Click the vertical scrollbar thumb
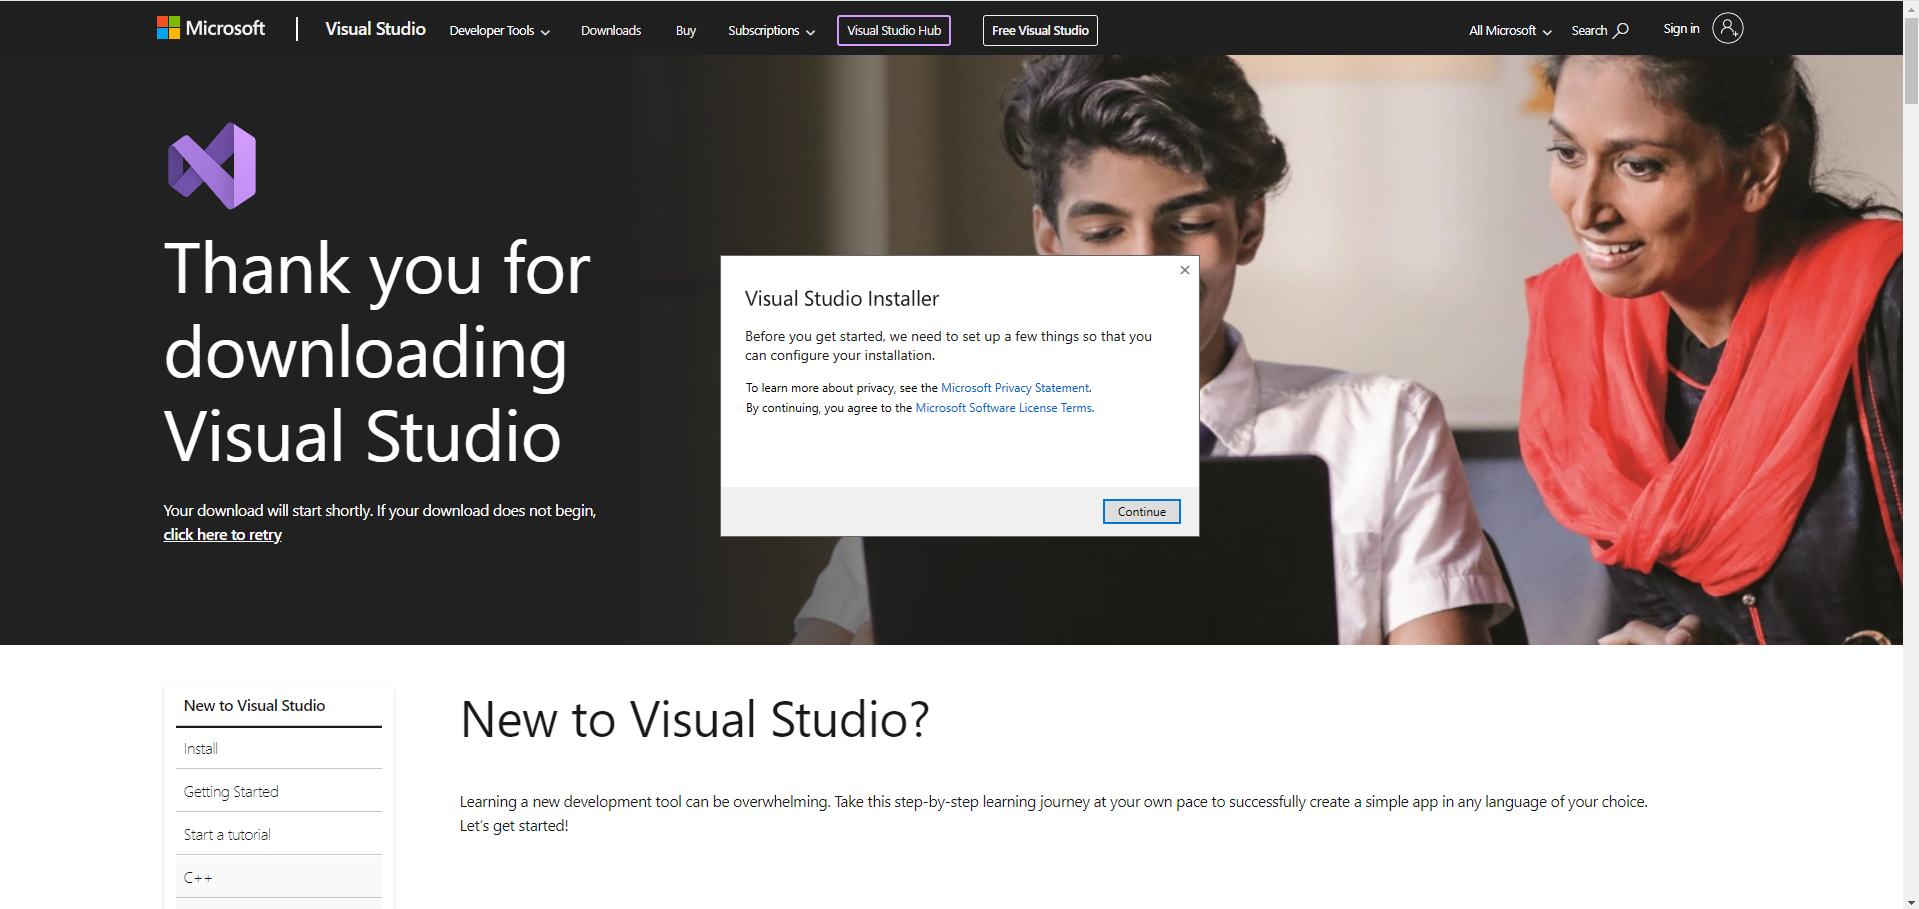Image resolution: width=1919 pixels, height=909 pixels. point(1911,60)
